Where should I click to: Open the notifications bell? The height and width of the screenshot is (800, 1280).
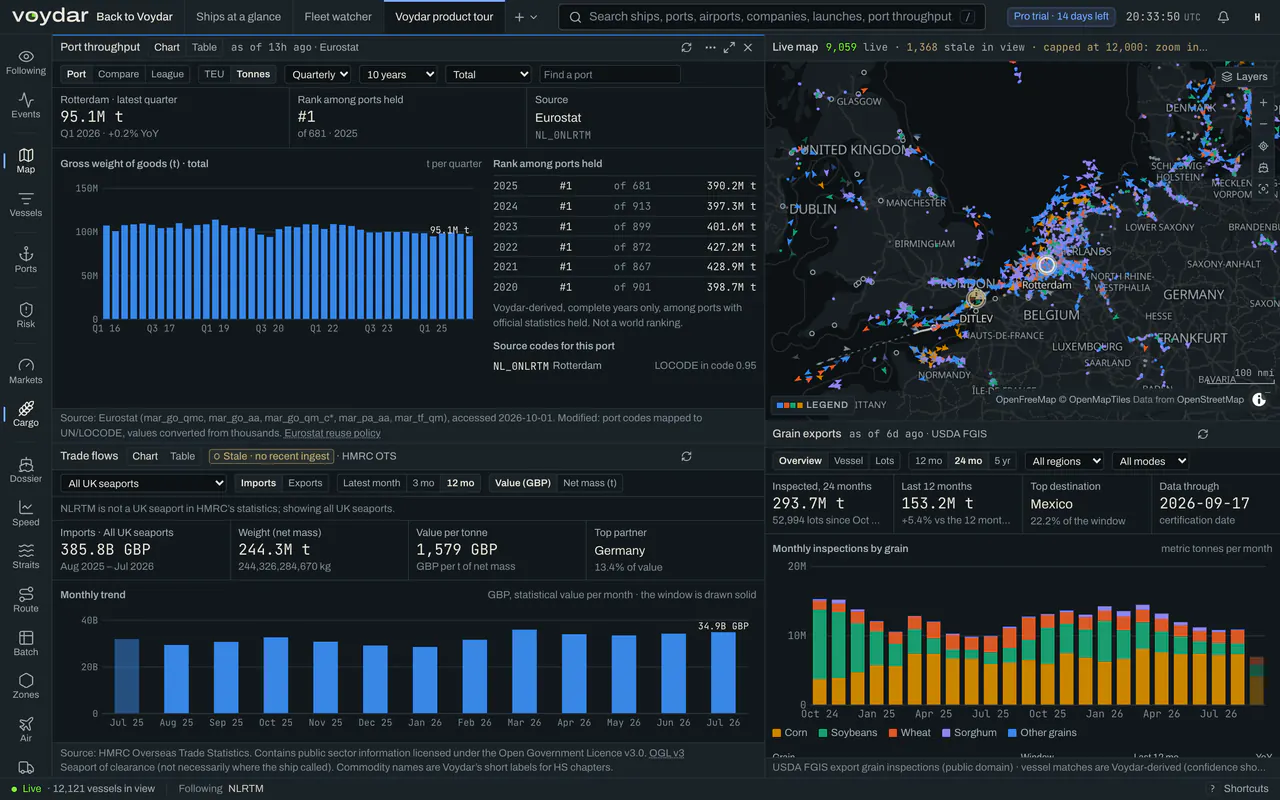(x=1224, y=17)
